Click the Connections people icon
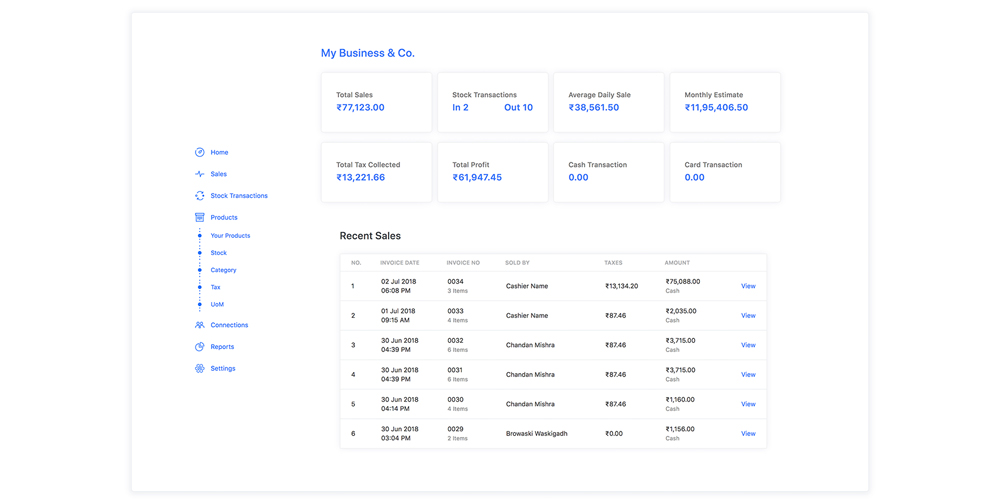This screenshot has width=1000, height=503. coord(200,325)
